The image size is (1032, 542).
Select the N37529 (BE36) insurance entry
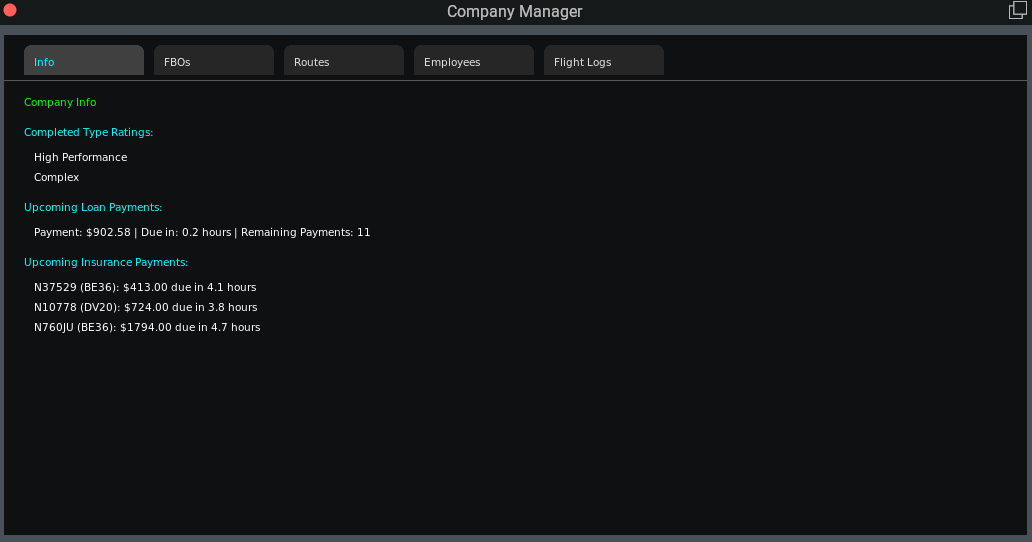tap(145, 287)
